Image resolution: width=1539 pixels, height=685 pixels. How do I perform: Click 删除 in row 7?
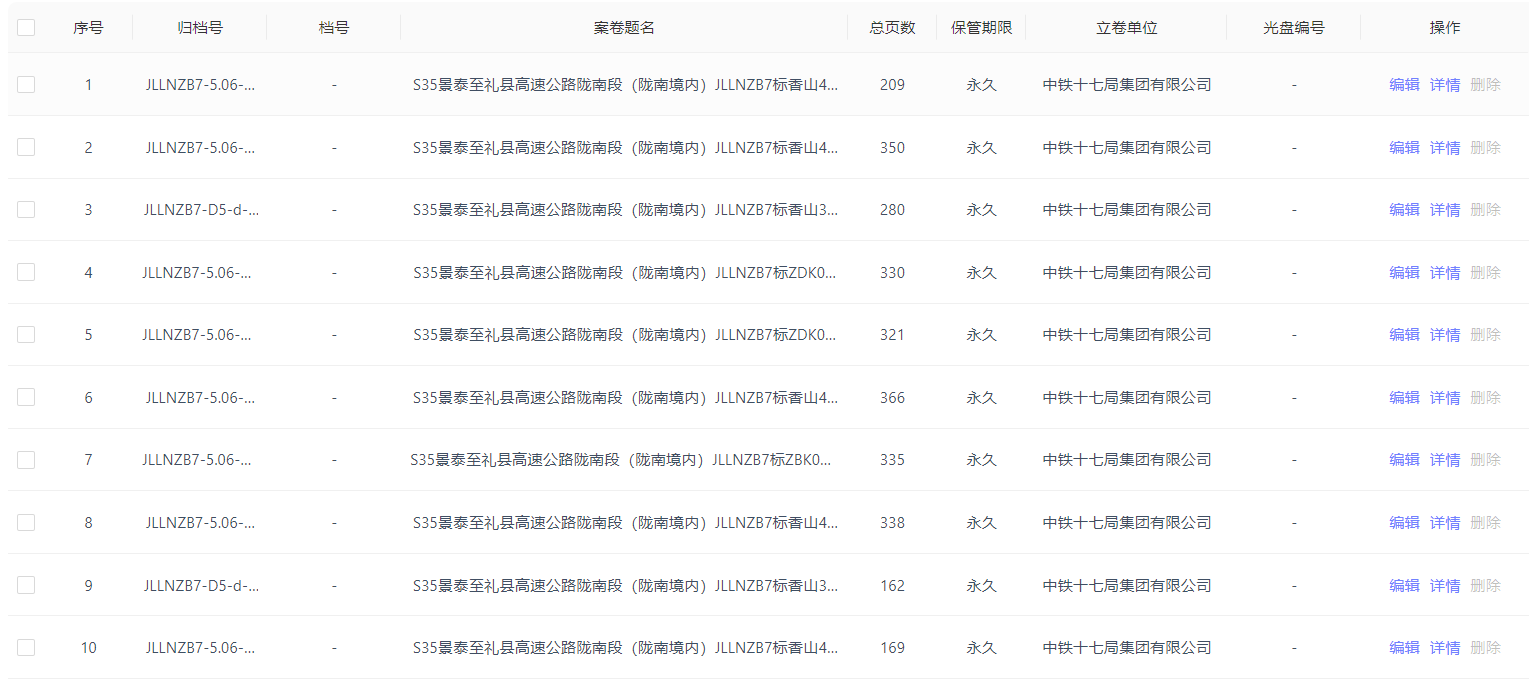(x=1486, y=460)
